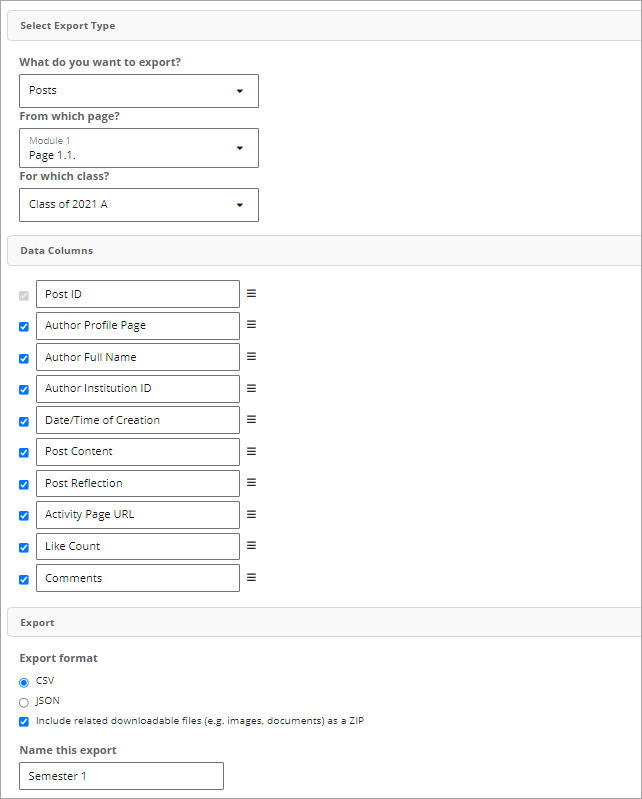Viewport: 642px width, 799px height.
Task: Click reorder handle beside Date/Time of Creation
Action: [x=251, y=419]
